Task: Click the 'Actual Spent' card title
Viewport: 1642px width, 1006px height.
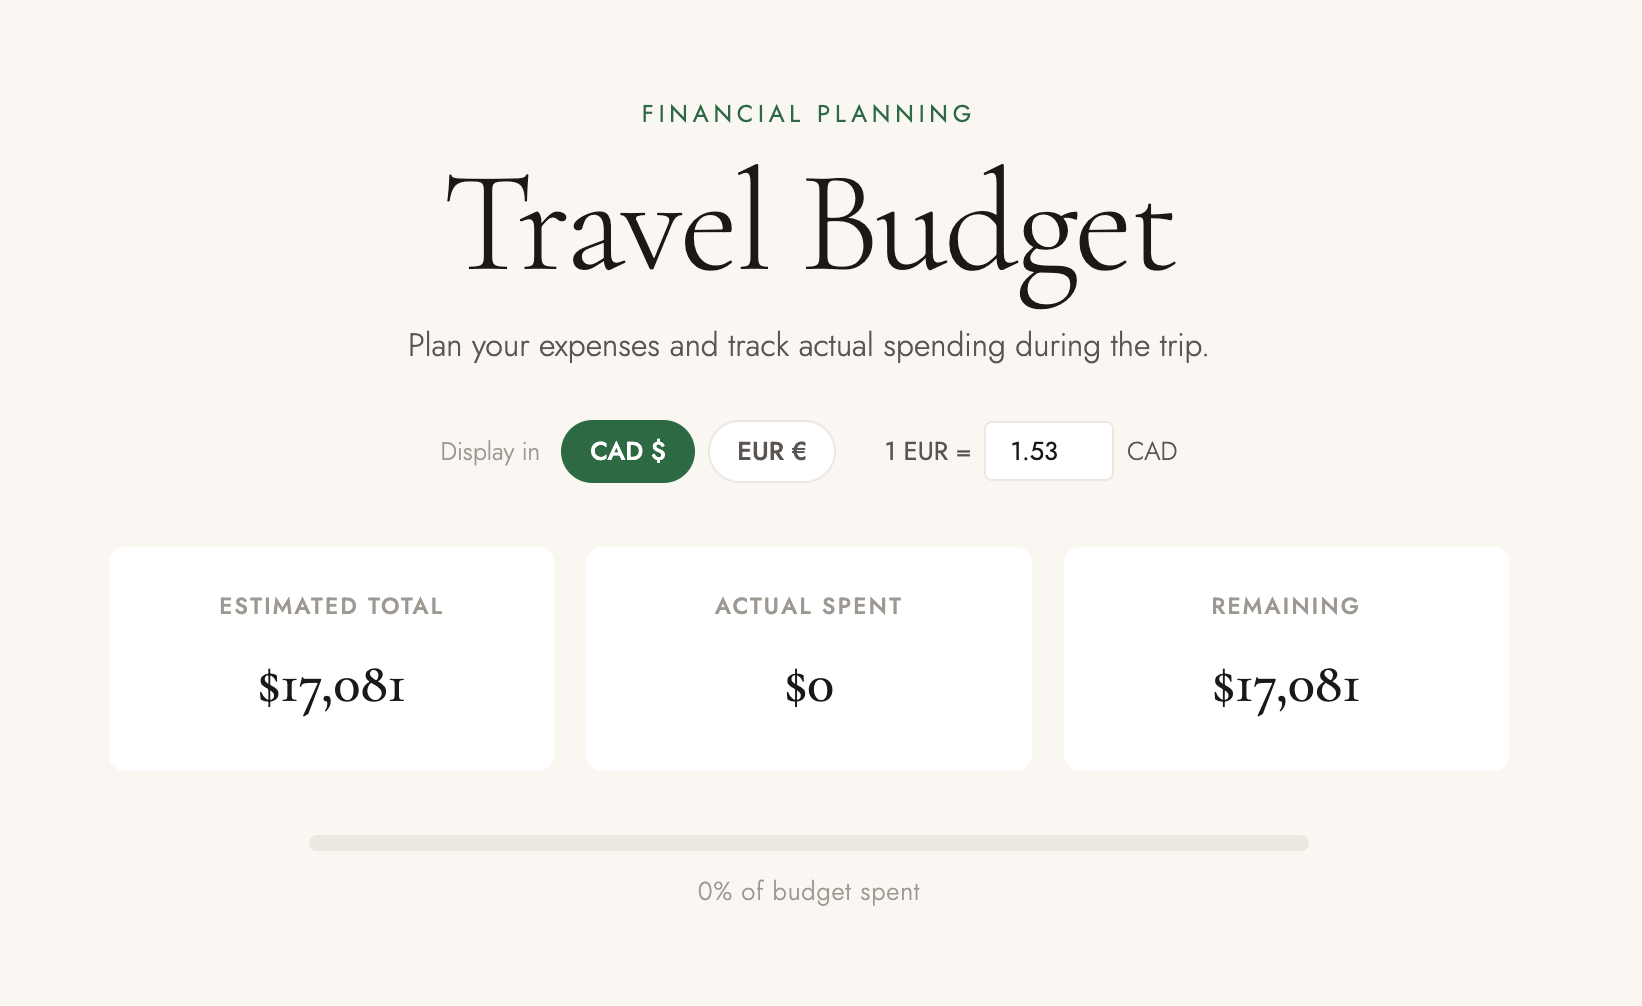Action: click(808, 606)
